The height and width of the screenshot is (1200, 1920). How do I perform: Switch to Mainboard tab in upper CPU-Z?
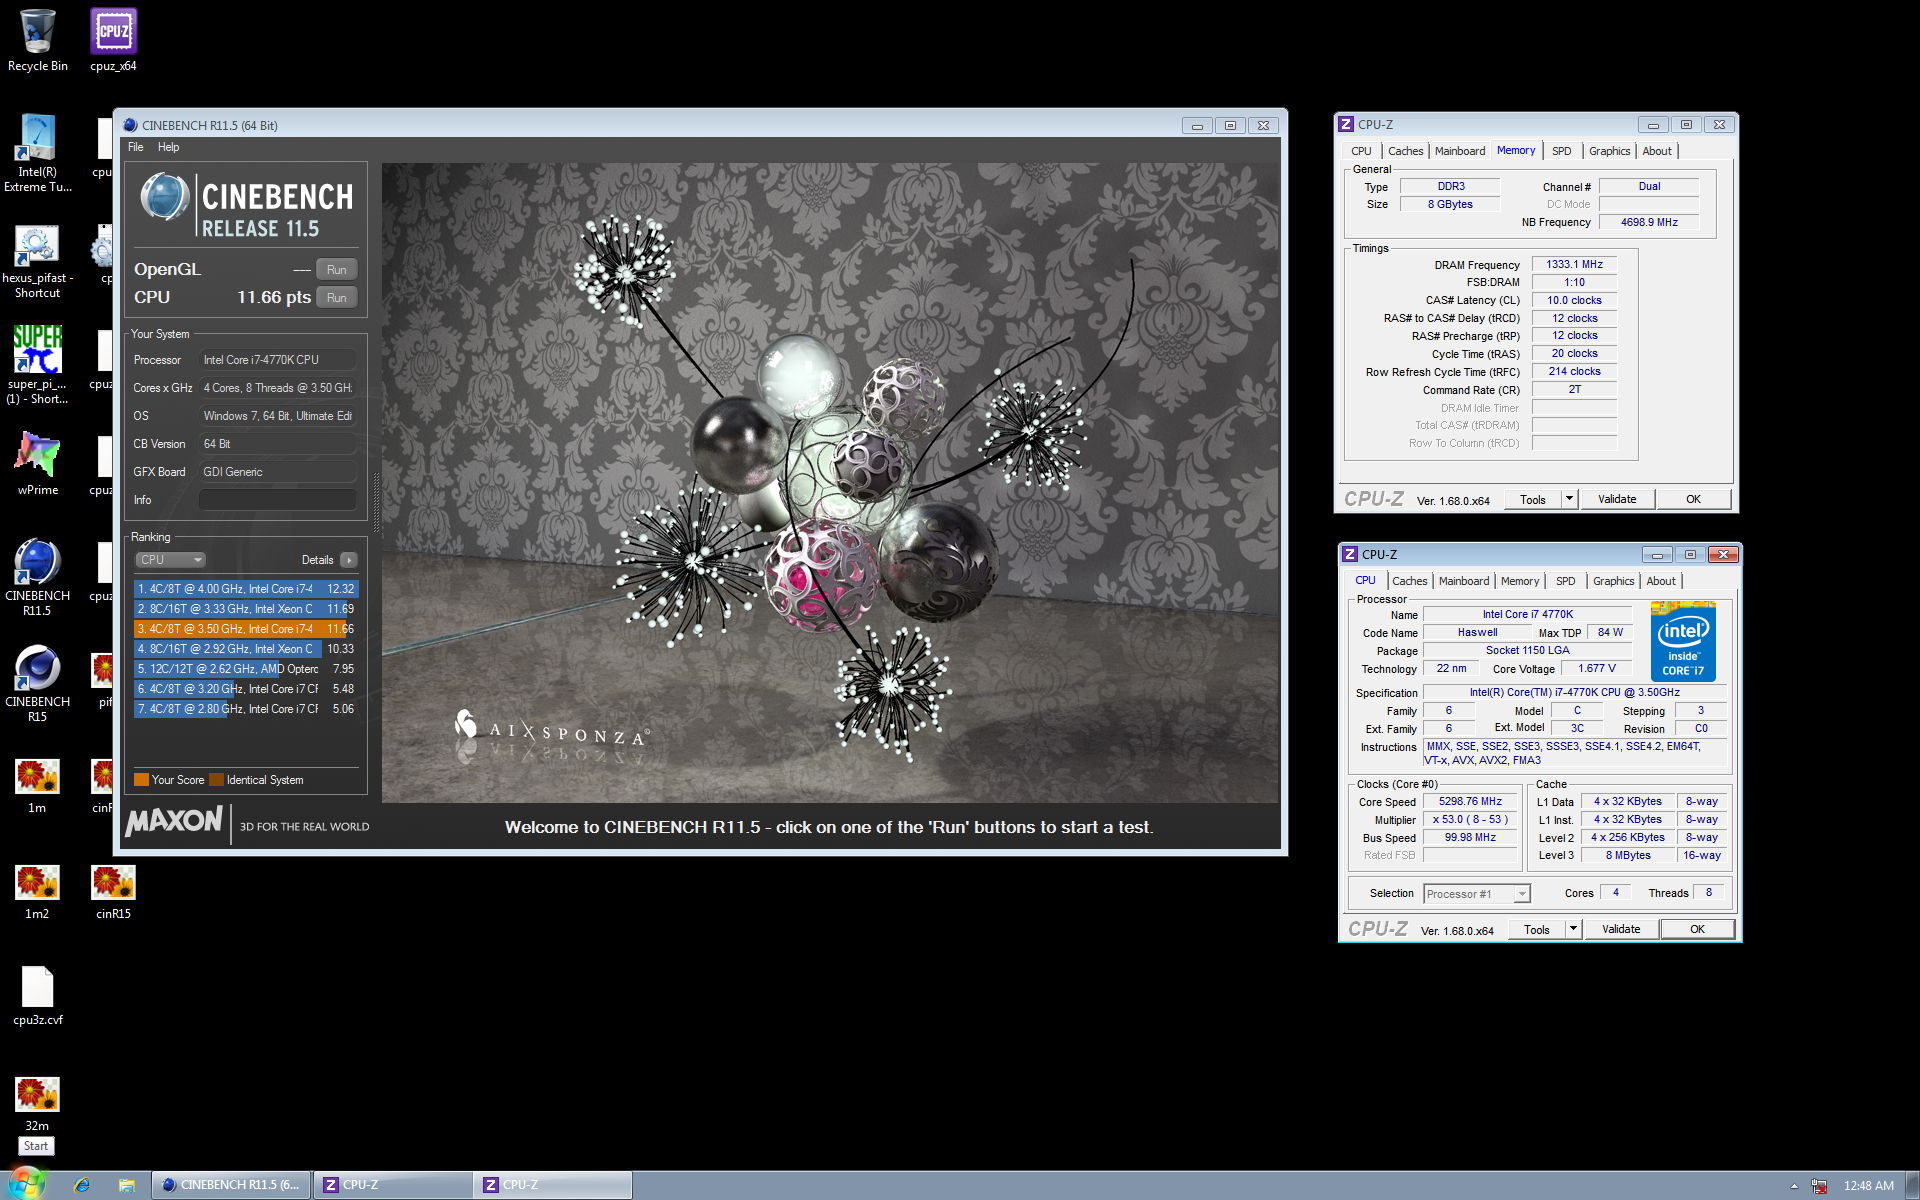click(1460, 151)
